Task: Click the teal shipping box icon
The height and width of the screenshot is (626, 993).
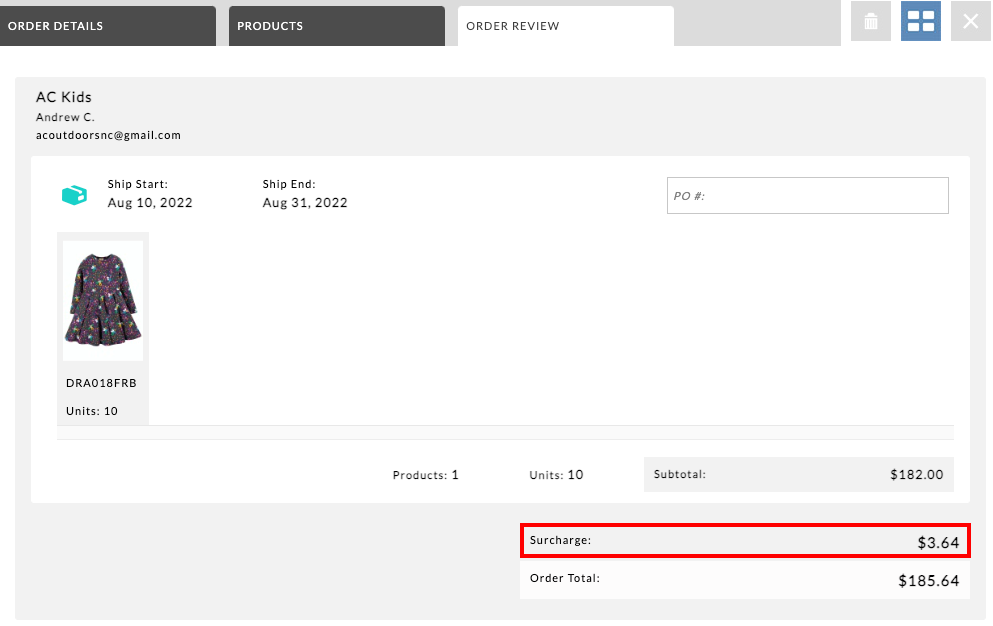Action: [74, 195]
